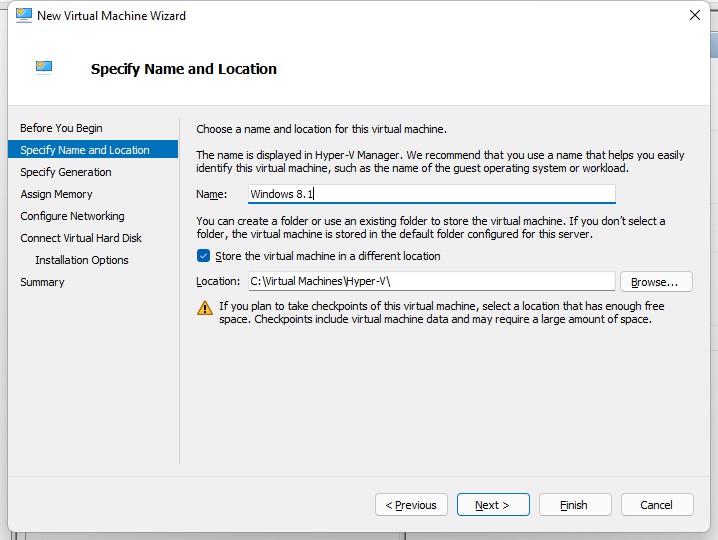This screenshot has width=718, height=540.
Task: Jump to the Assign Memory step
Action: click(56, 194)
